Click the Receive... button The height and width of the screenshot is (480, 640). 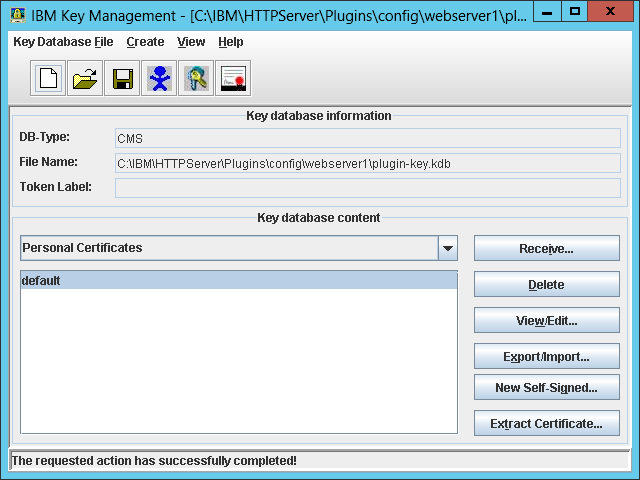(x=546, y=248)
